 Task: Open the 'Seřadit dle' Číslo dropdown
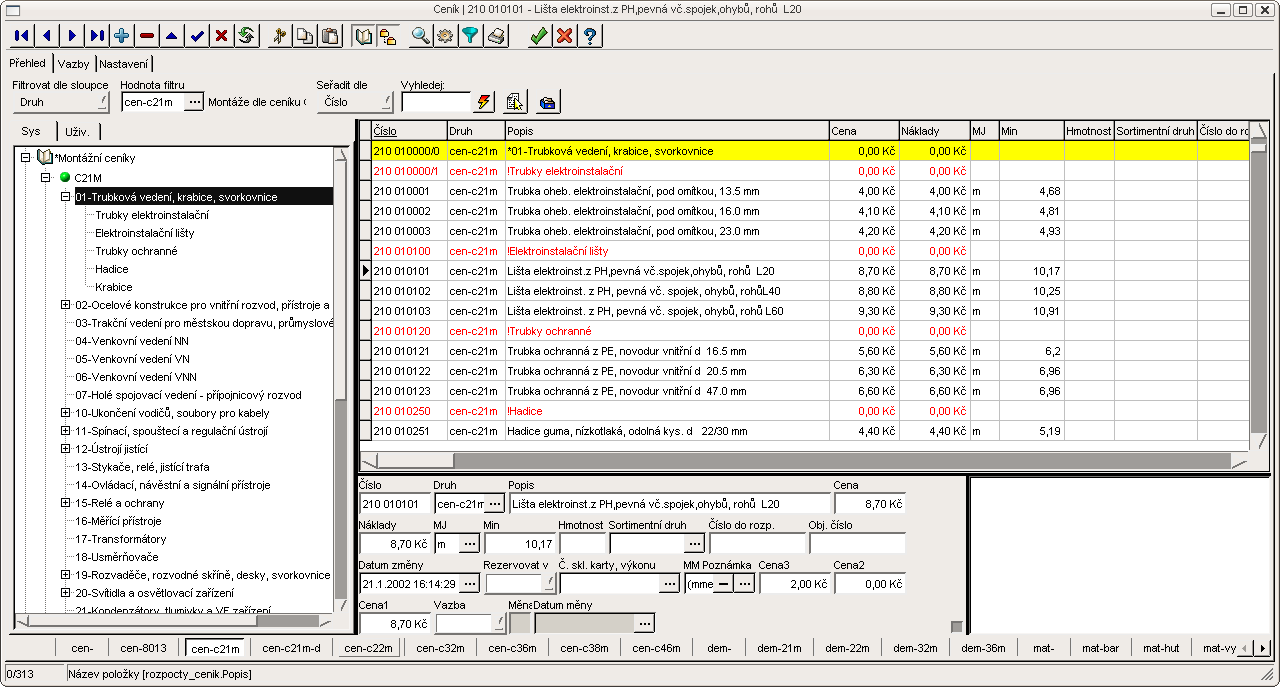[x=355, y=102]
